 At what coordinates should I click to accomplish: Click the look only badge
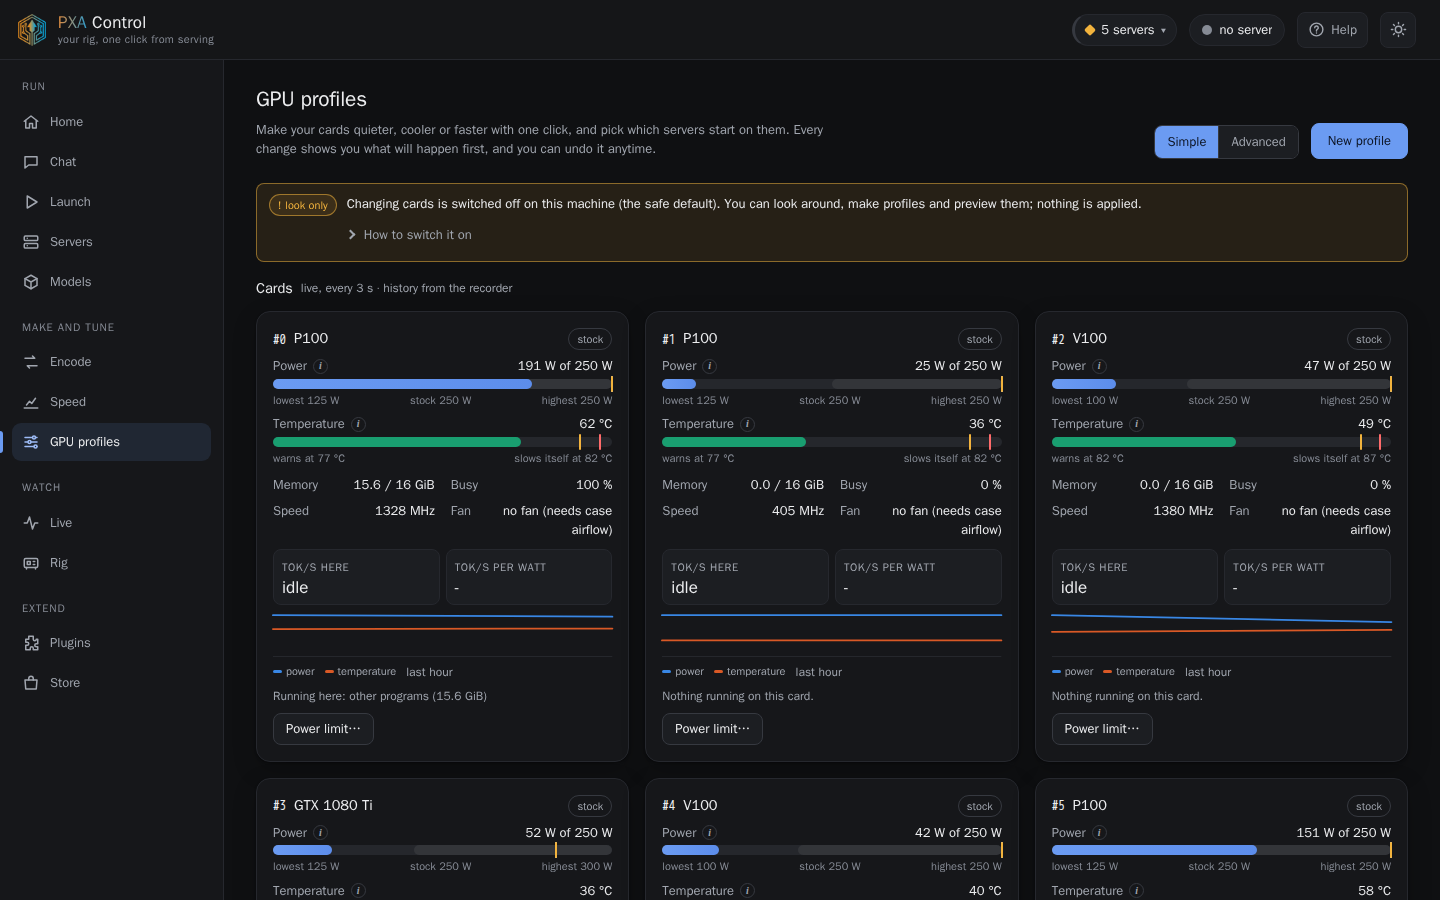point(303,205)
